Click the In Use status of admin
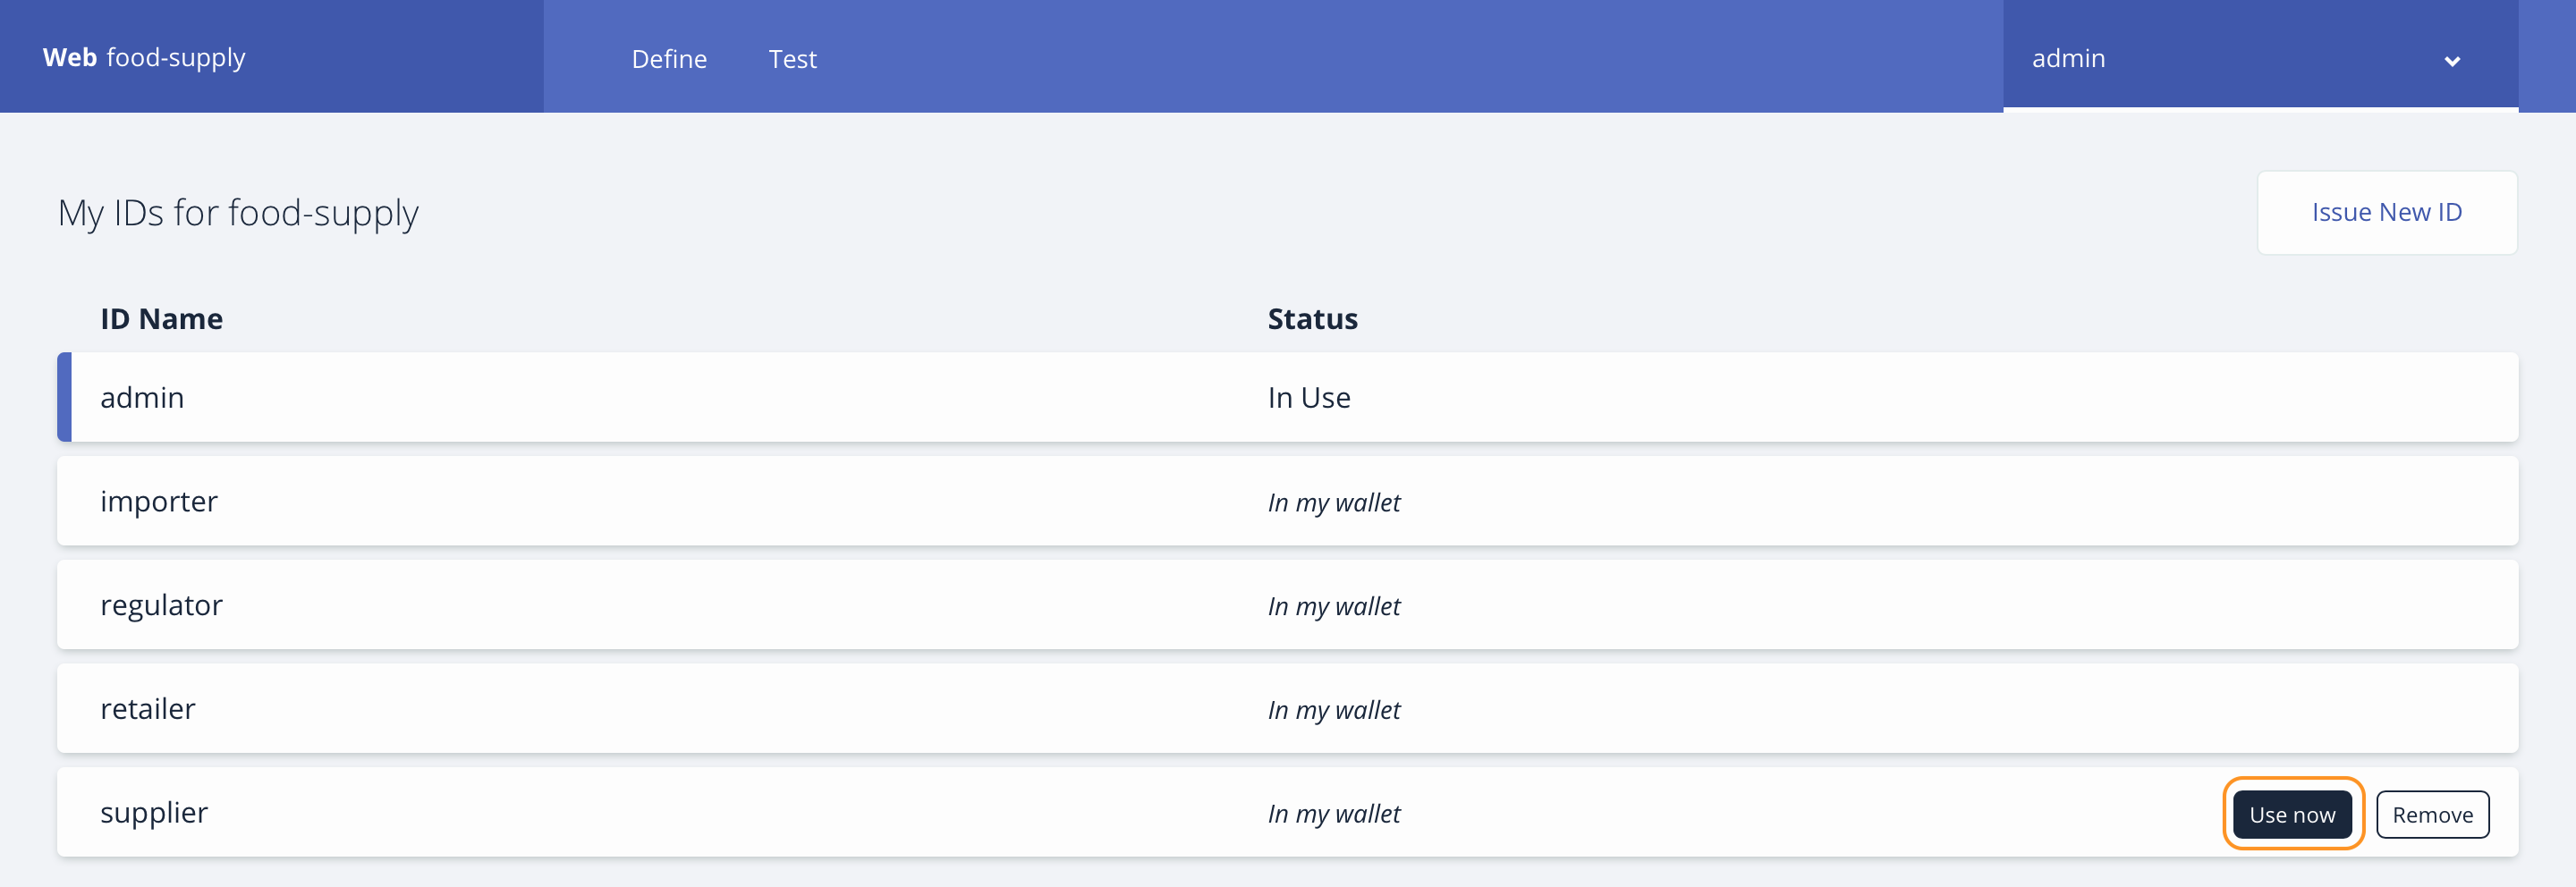Image resolution: width=2576 pixels, height=887 pixels. coord(1308,397)
